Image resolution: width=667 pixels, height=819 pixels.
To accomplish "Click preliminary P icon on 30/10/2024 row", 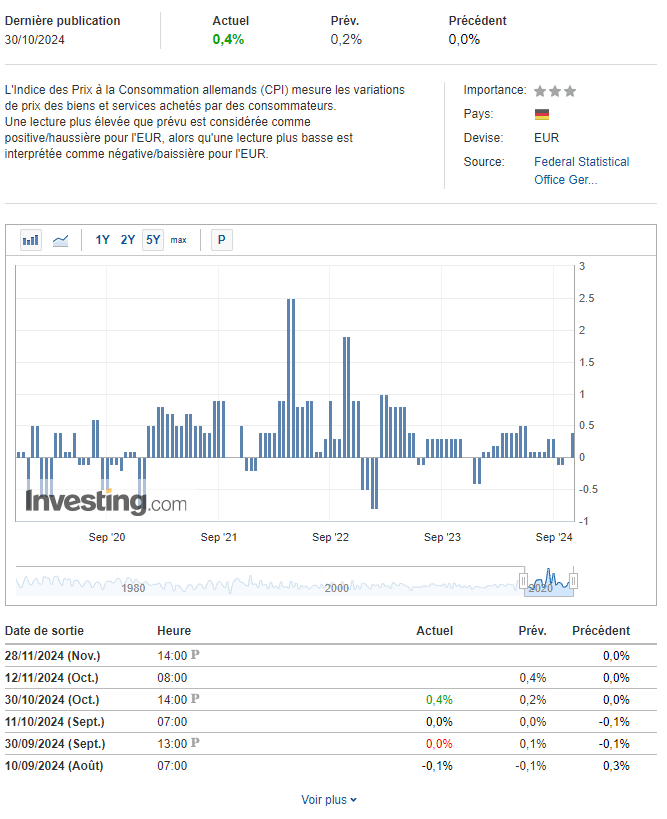I will [x=195, y=699].
